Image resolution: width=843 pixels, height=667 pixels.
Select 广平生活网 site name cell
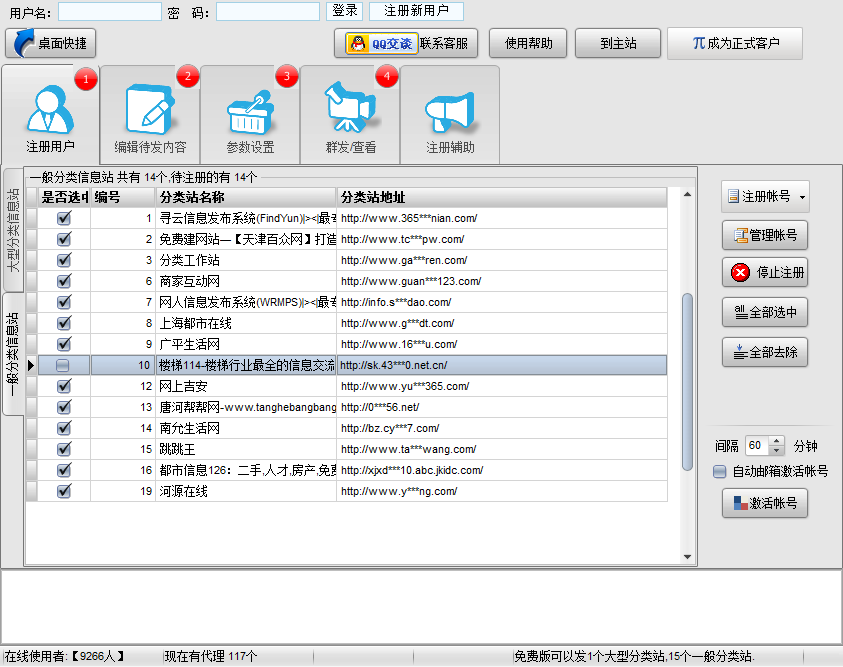pyautogui.click(x=246, y=345)
